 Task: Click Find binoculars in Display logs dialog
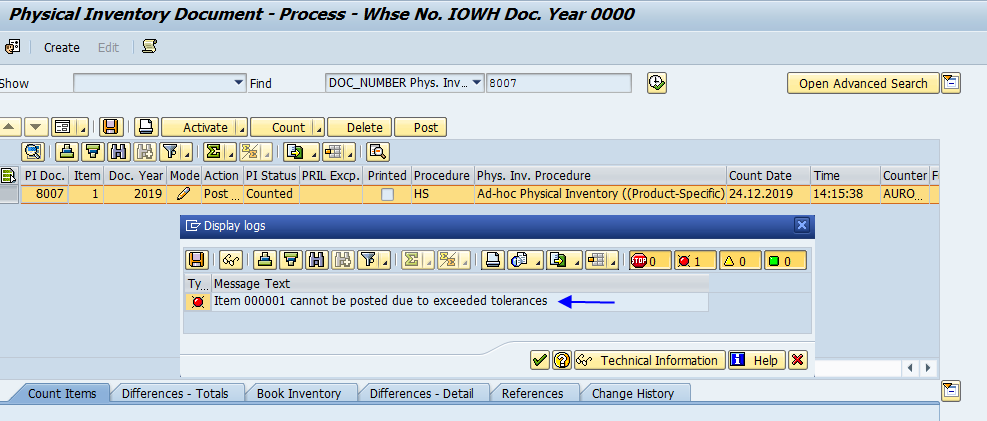click(316, 260)
